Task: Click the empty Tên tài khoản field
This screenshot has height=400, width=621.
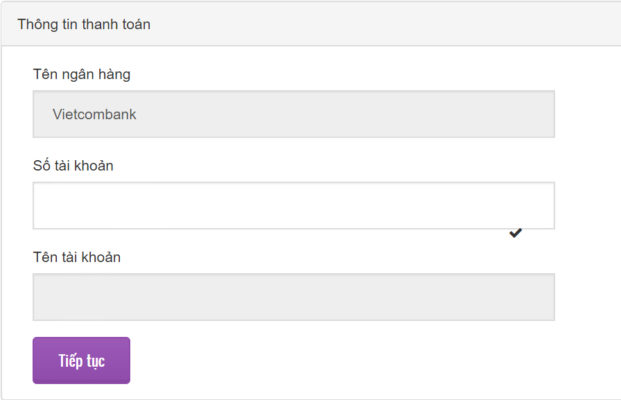Action: coord(293,297)
